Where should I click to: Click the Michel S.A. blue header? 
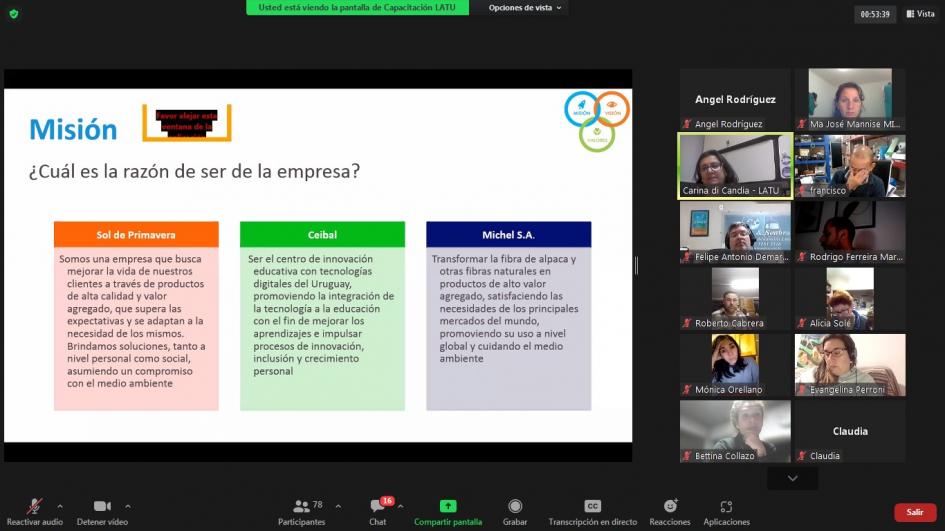pyautogui.click(x=509, y=234)
